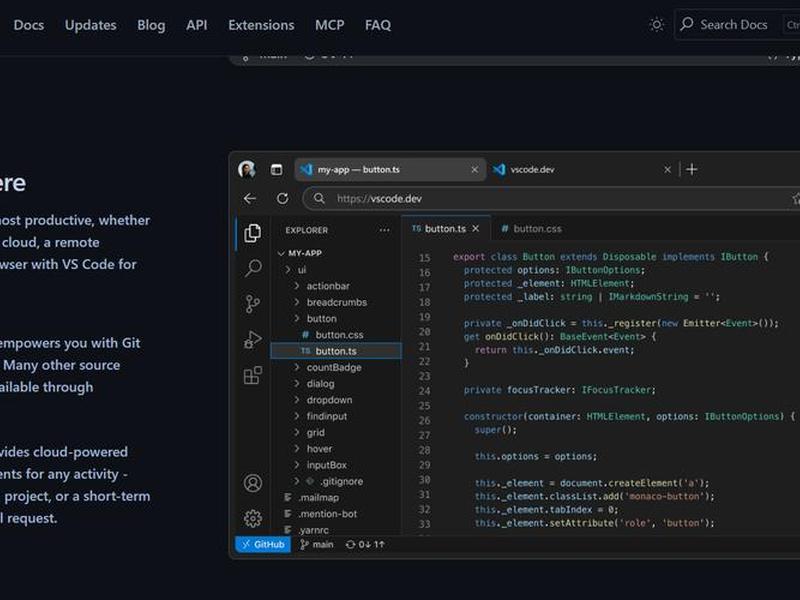
Task: Open the API navigation link
Action: tap(196, 25)
